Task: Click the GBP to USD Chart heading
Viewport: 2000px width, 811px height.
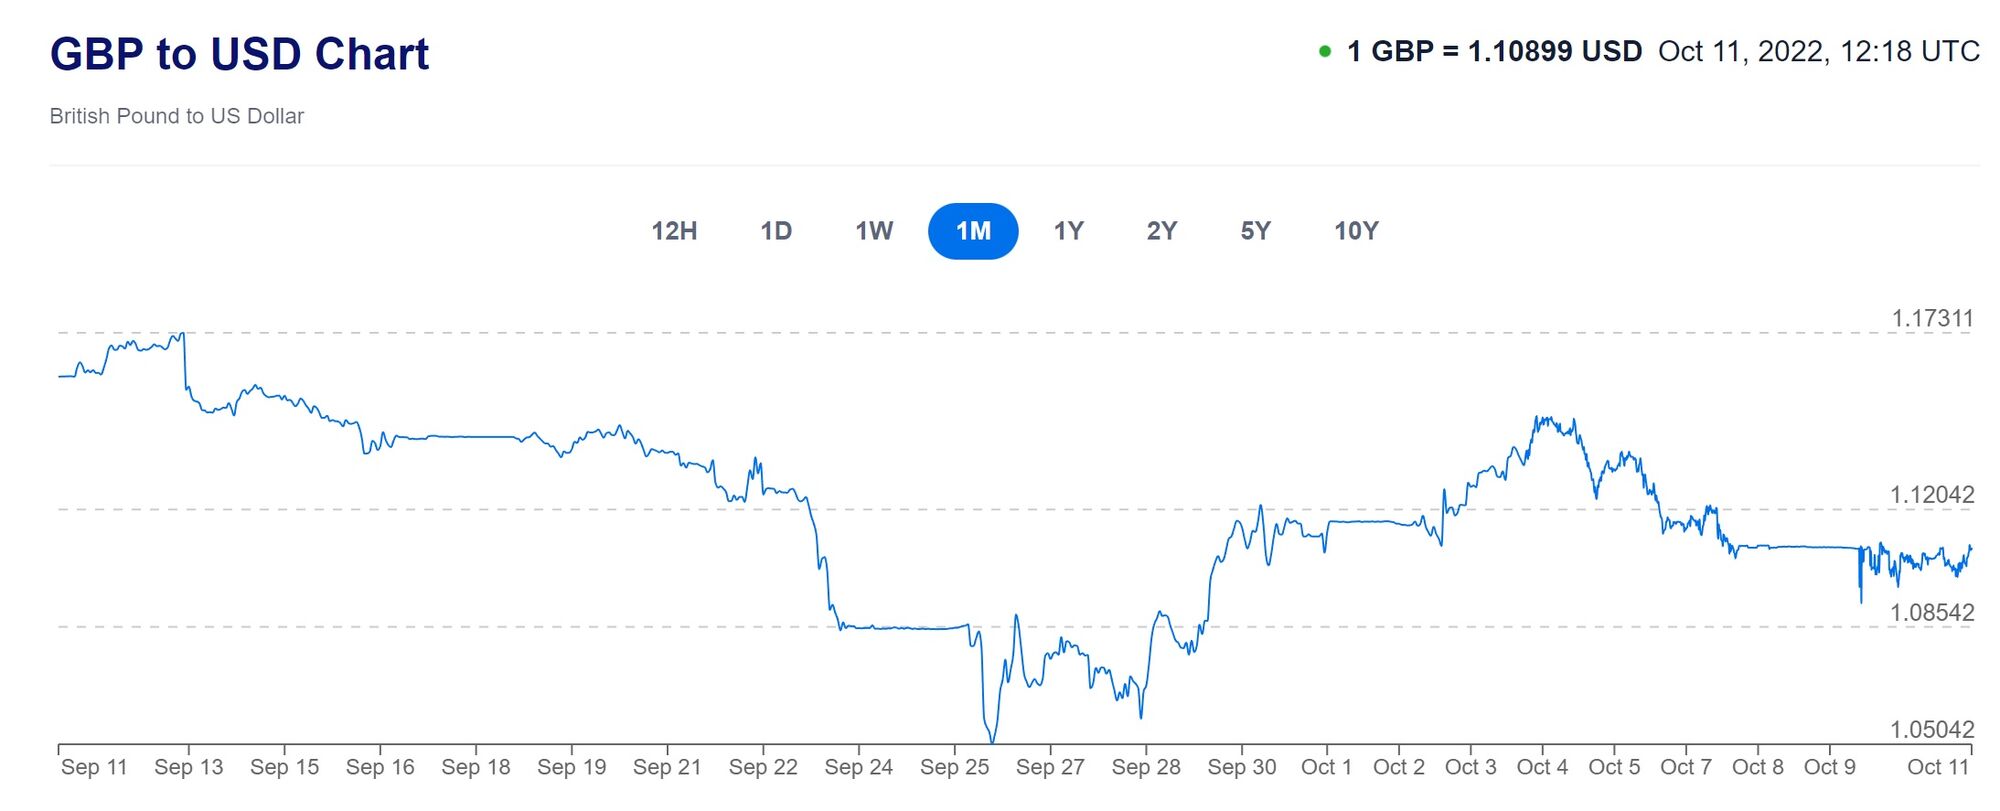Action: [239, 54]
